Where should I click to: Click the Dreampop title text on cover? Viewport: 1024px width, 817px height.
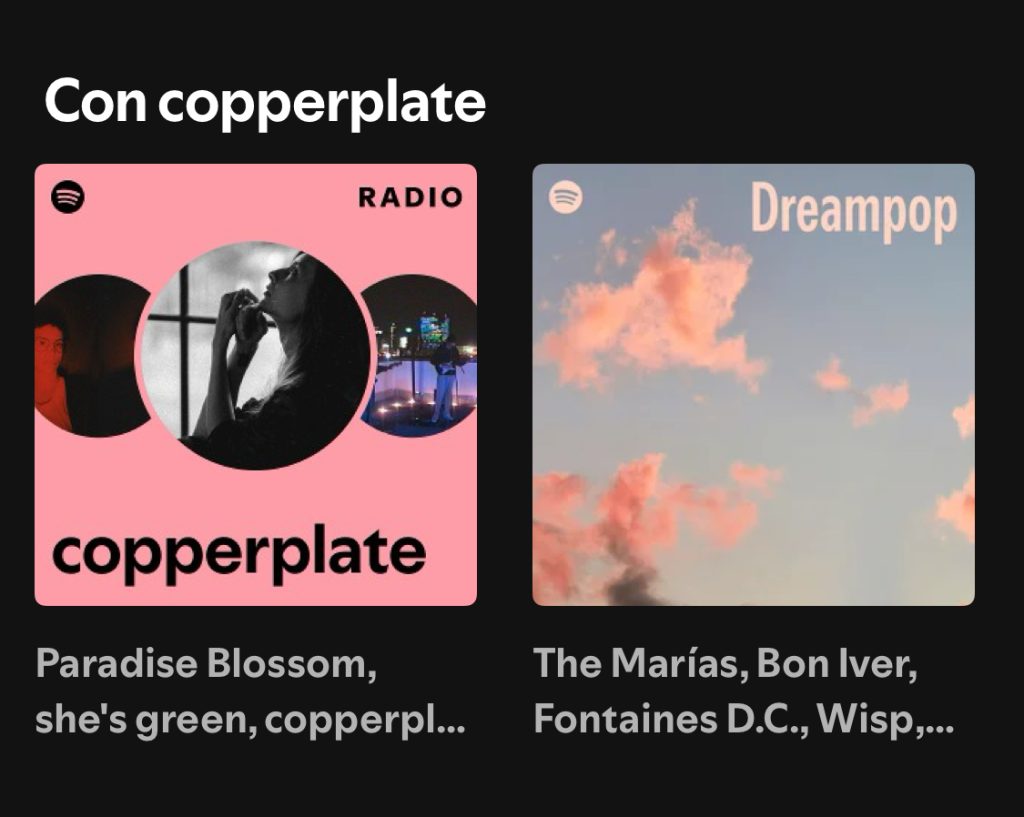click(x=854, y=211)
